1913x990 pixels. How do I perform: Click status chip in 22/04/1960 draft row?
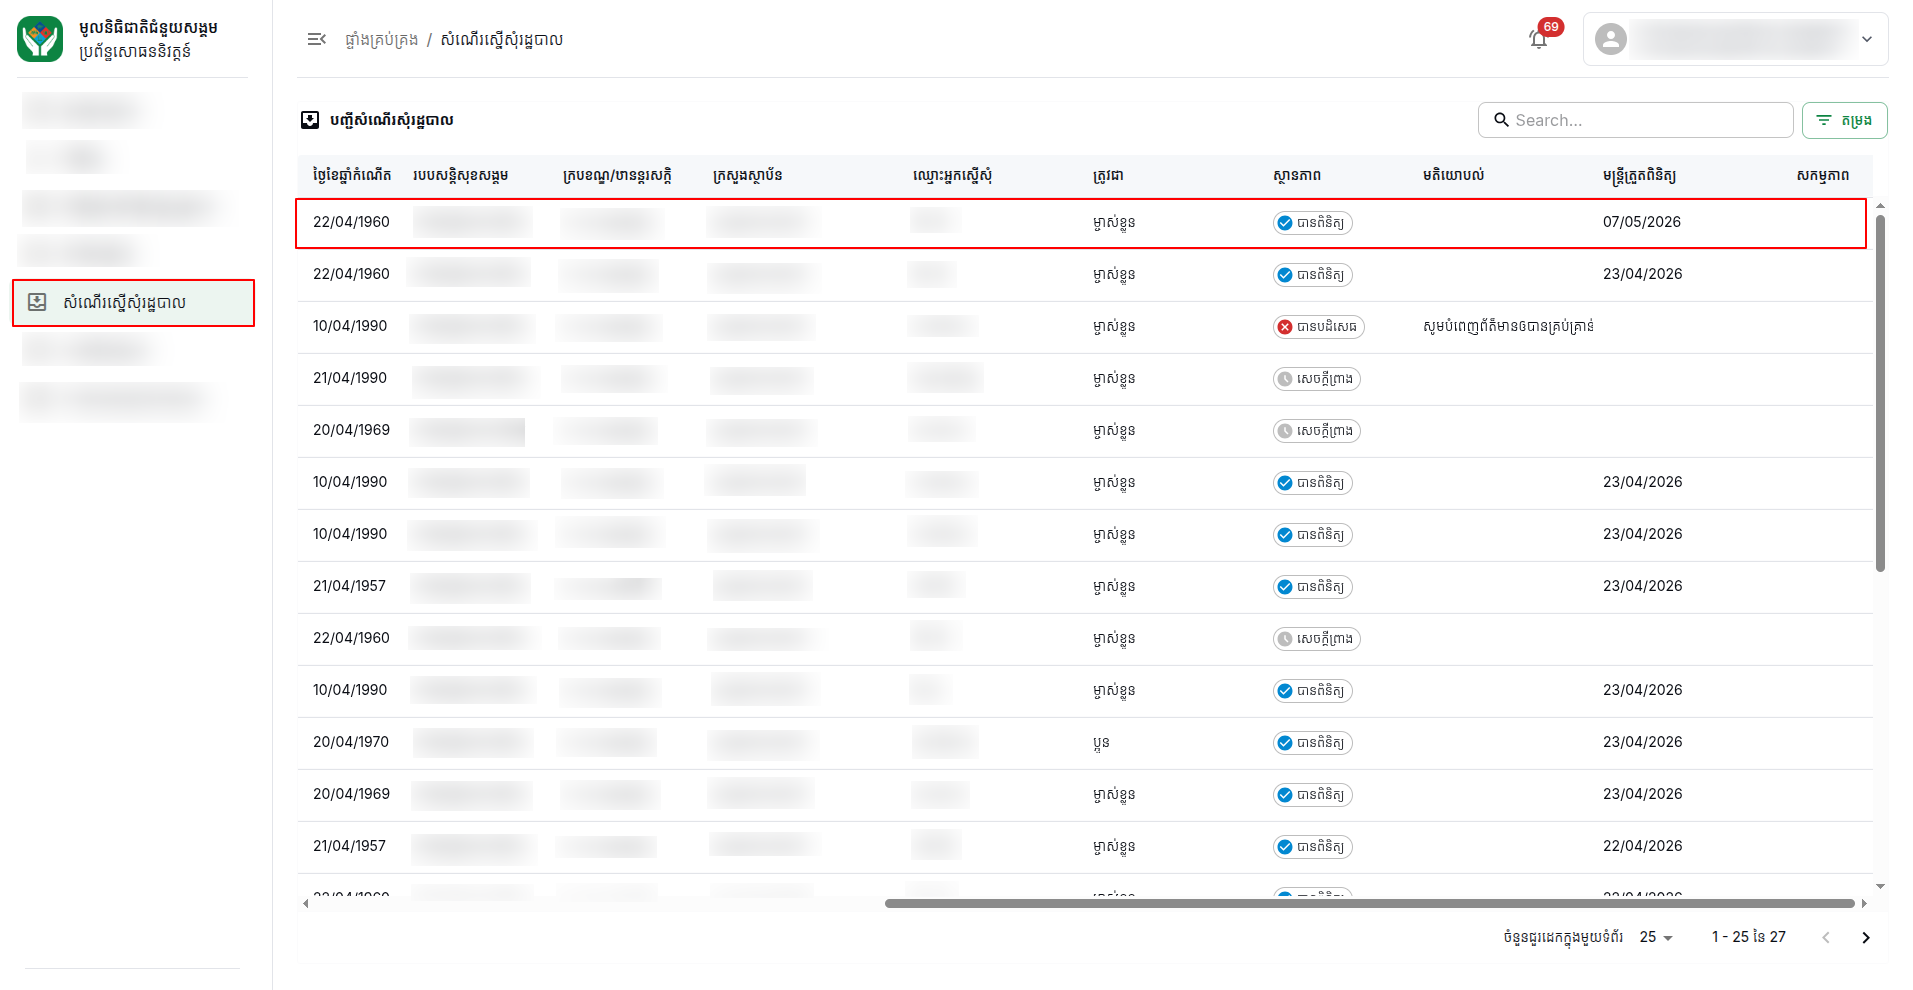tap(1317, 639)
